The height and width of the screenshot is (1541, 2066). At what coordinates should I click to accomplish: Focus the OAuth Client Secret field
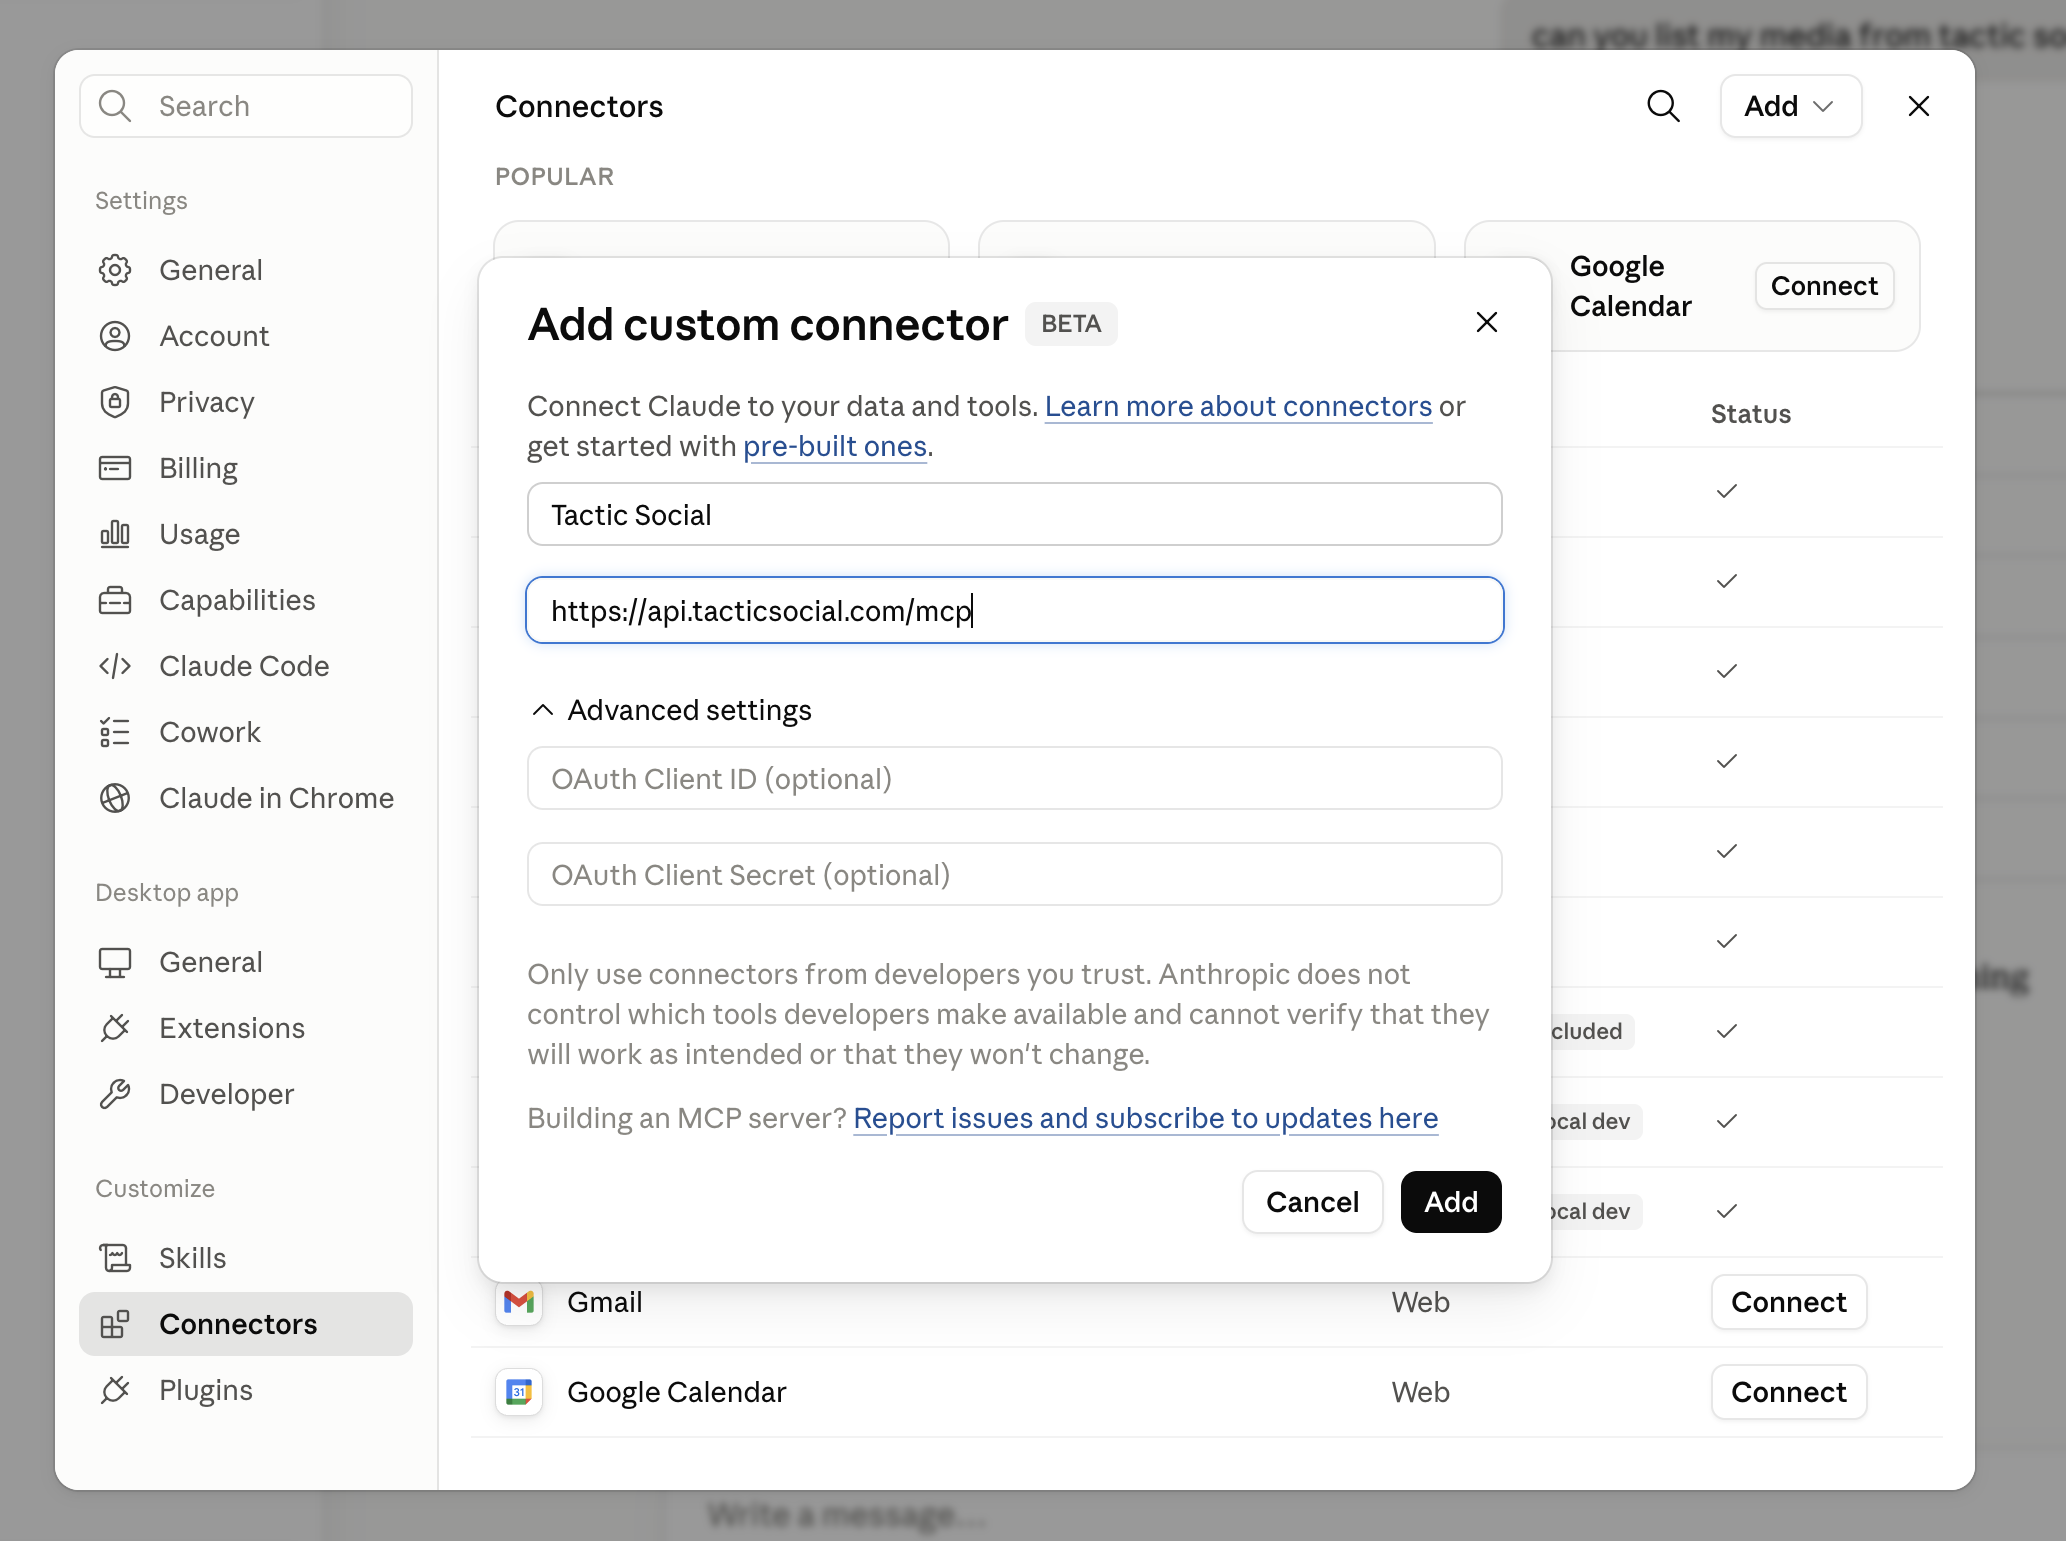(1014, 874)
